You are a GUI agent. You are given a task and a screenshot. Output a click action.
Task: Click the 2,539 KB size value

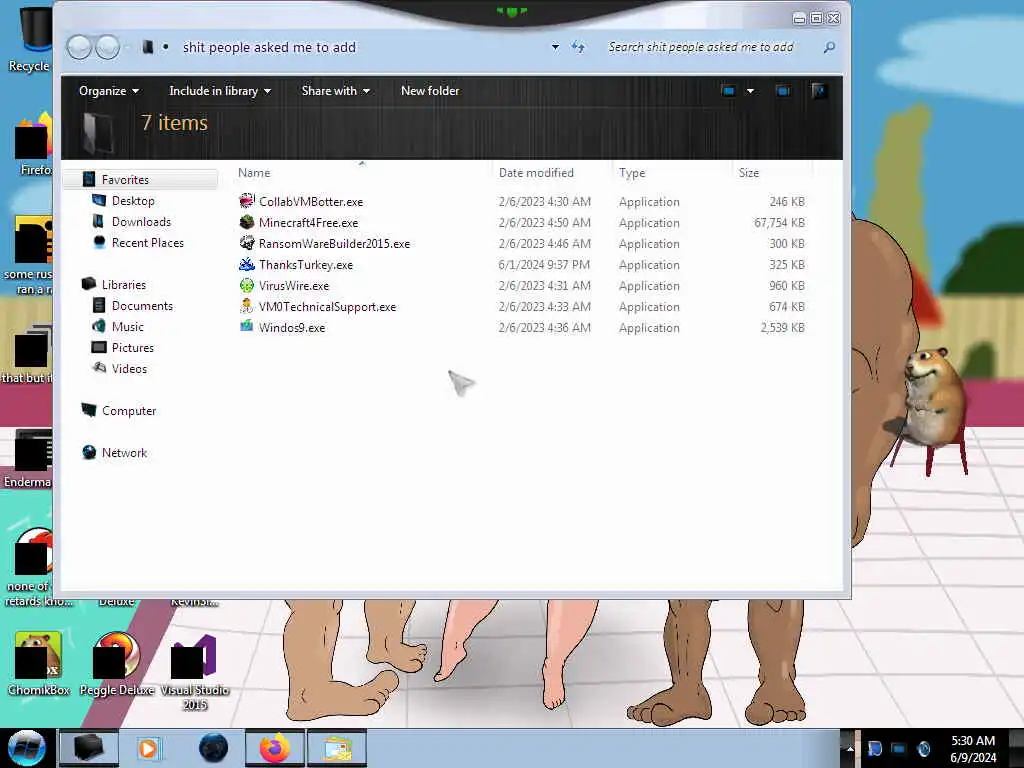point(782,328)
